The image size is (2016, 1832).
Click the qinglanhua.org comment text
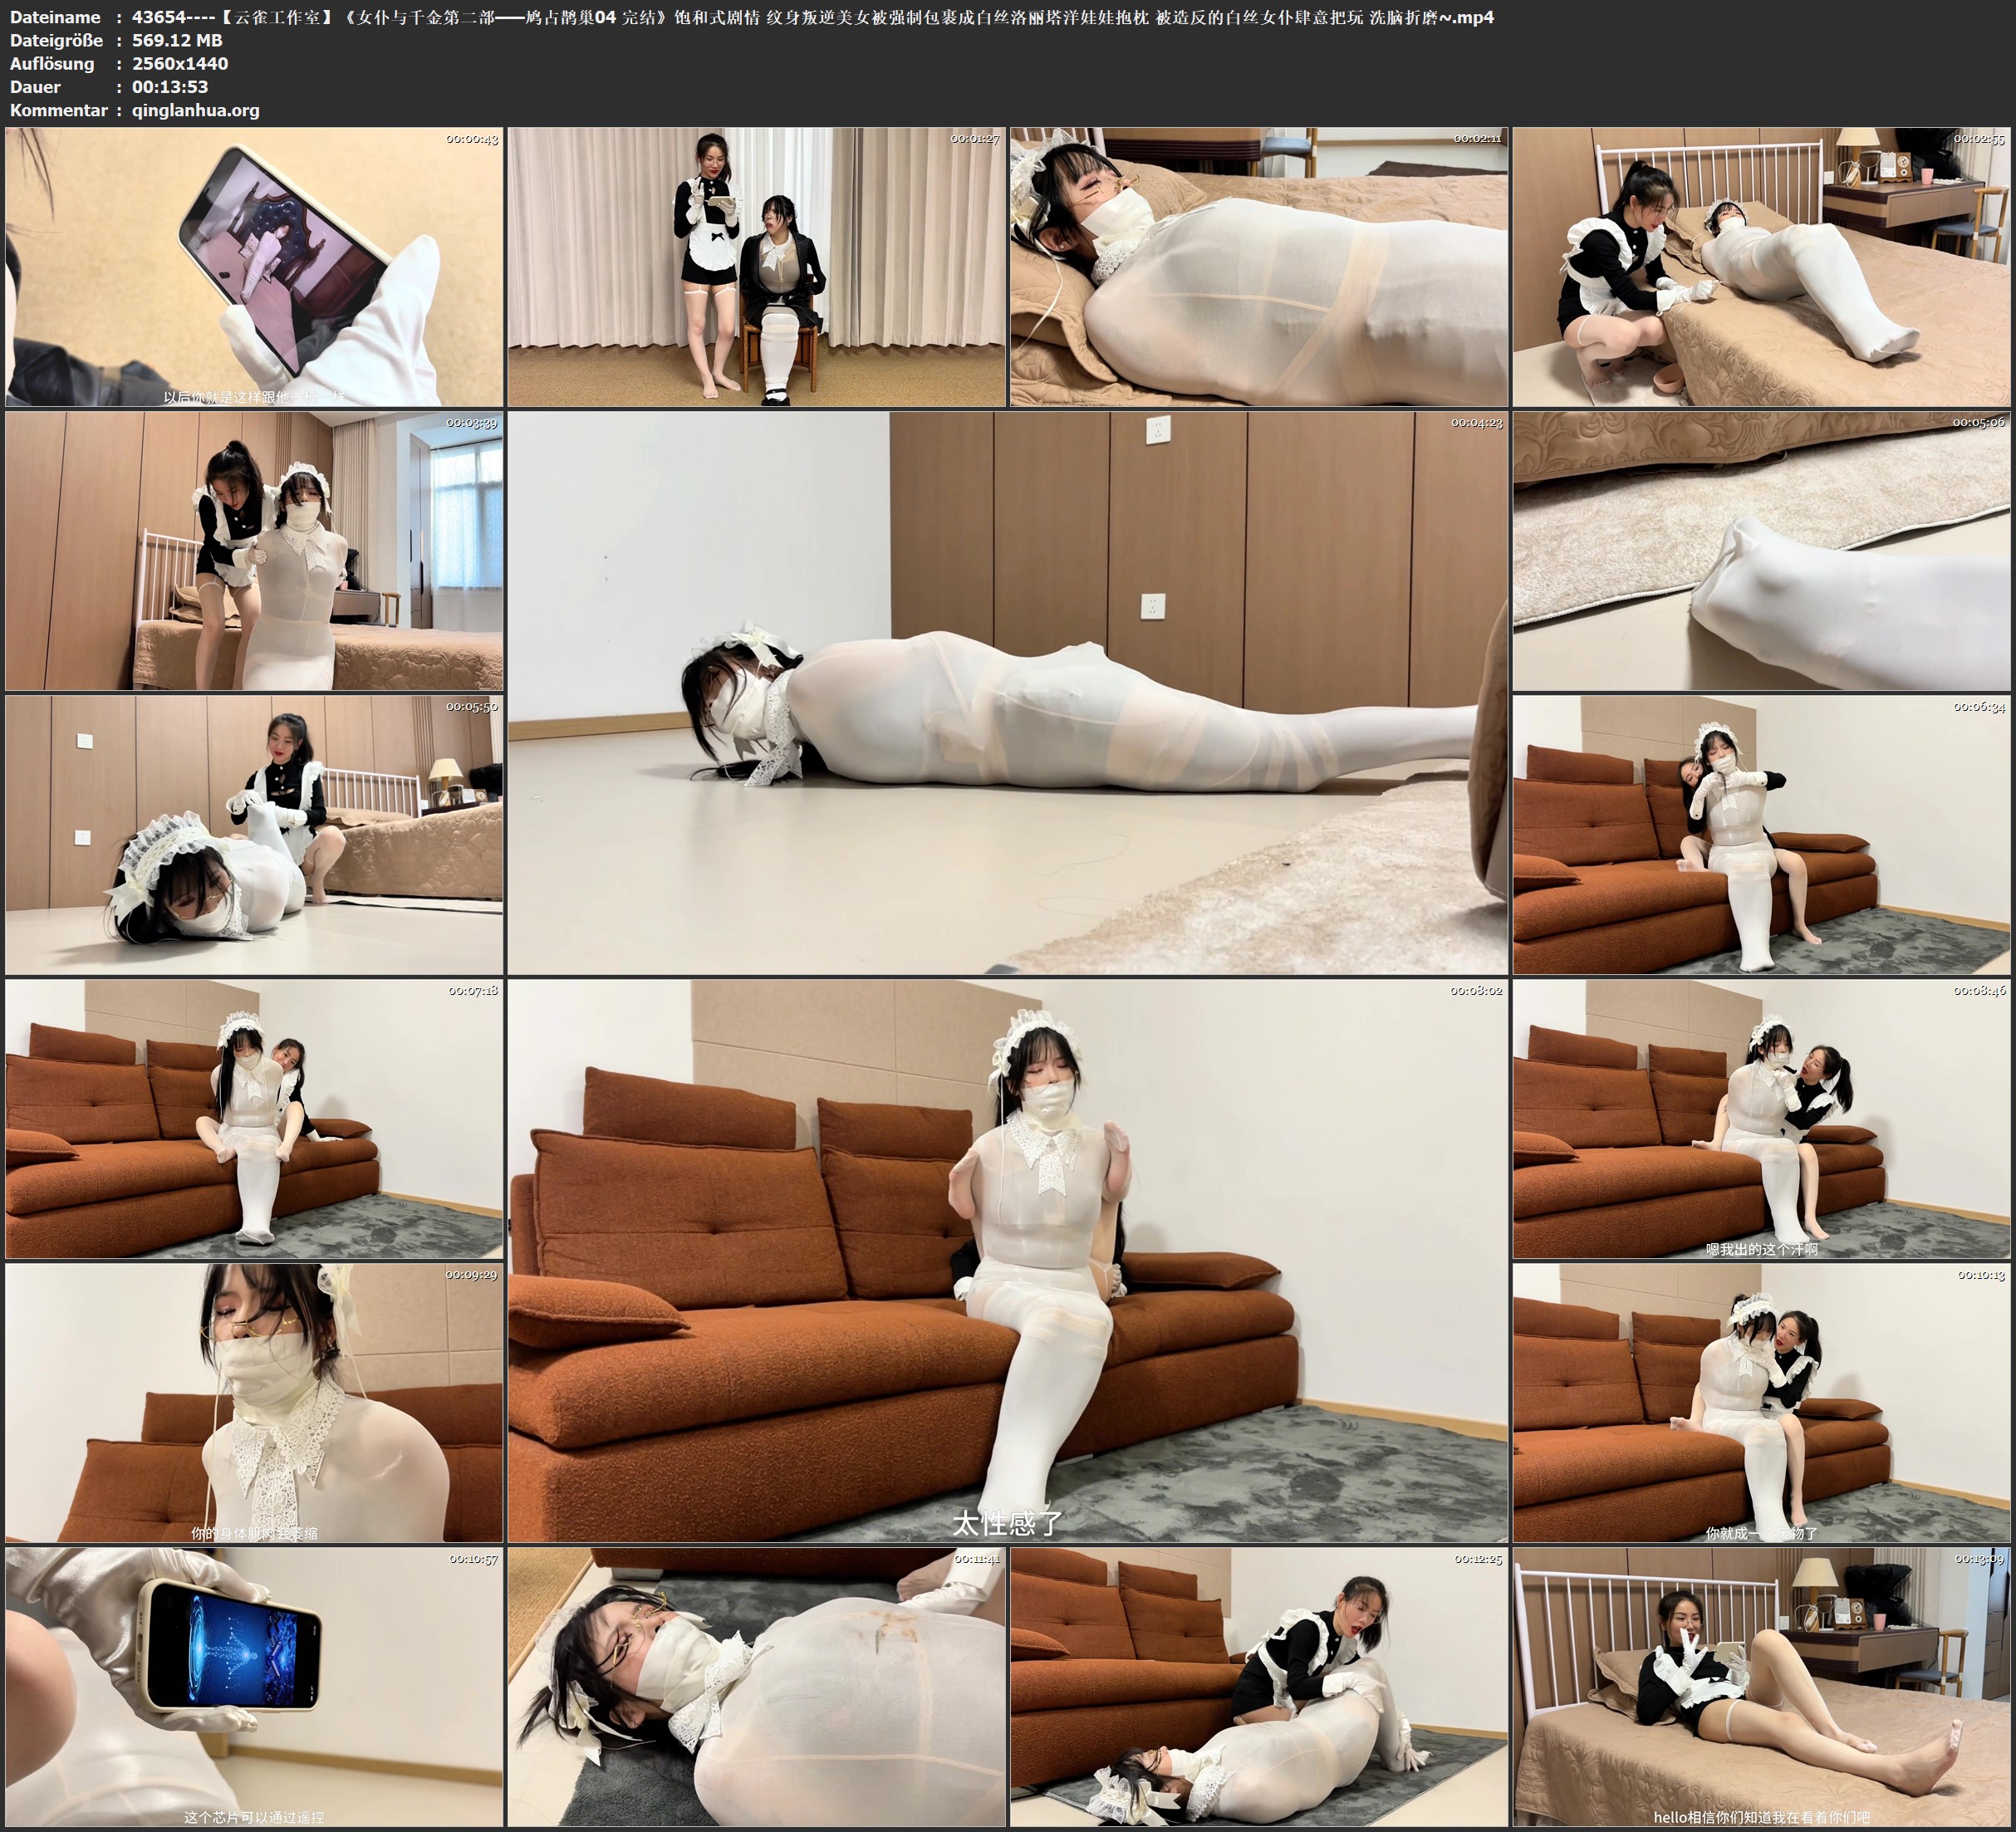click(x=195, y=110)
